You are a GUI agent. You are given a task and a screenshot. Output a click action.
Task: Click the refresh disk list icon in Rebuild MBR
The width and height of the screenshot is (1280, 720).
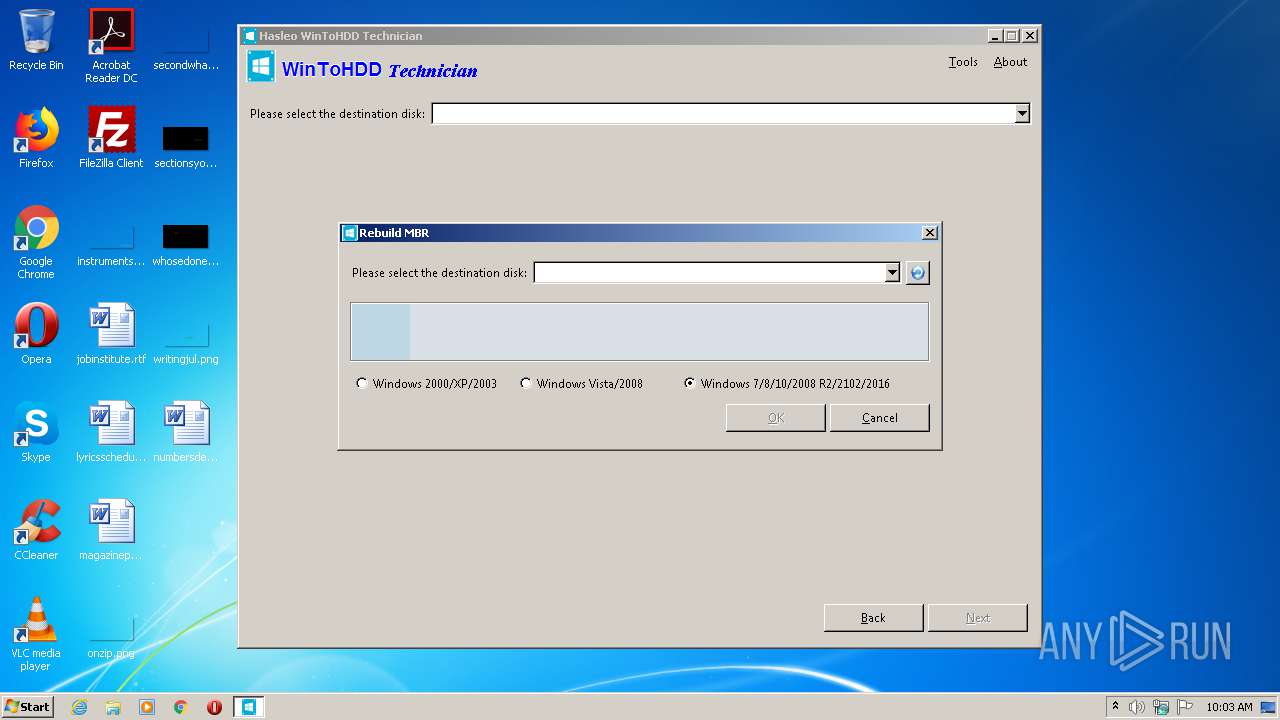(917, 273)
